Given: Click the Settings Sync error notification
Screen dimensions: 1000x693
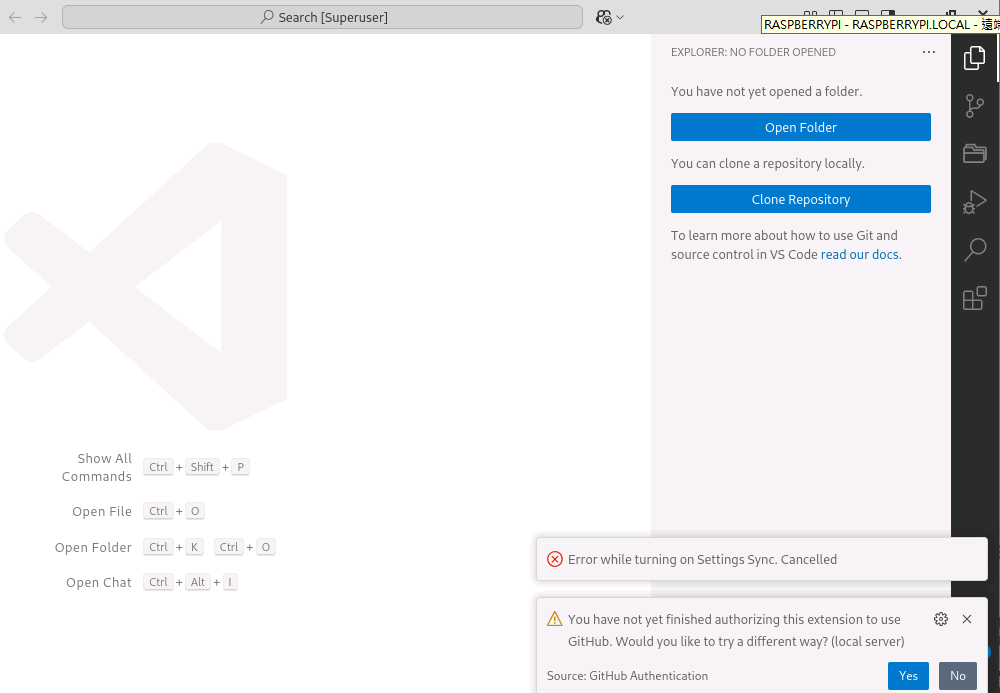Looking at the screenshot, I should coord(702,560).
